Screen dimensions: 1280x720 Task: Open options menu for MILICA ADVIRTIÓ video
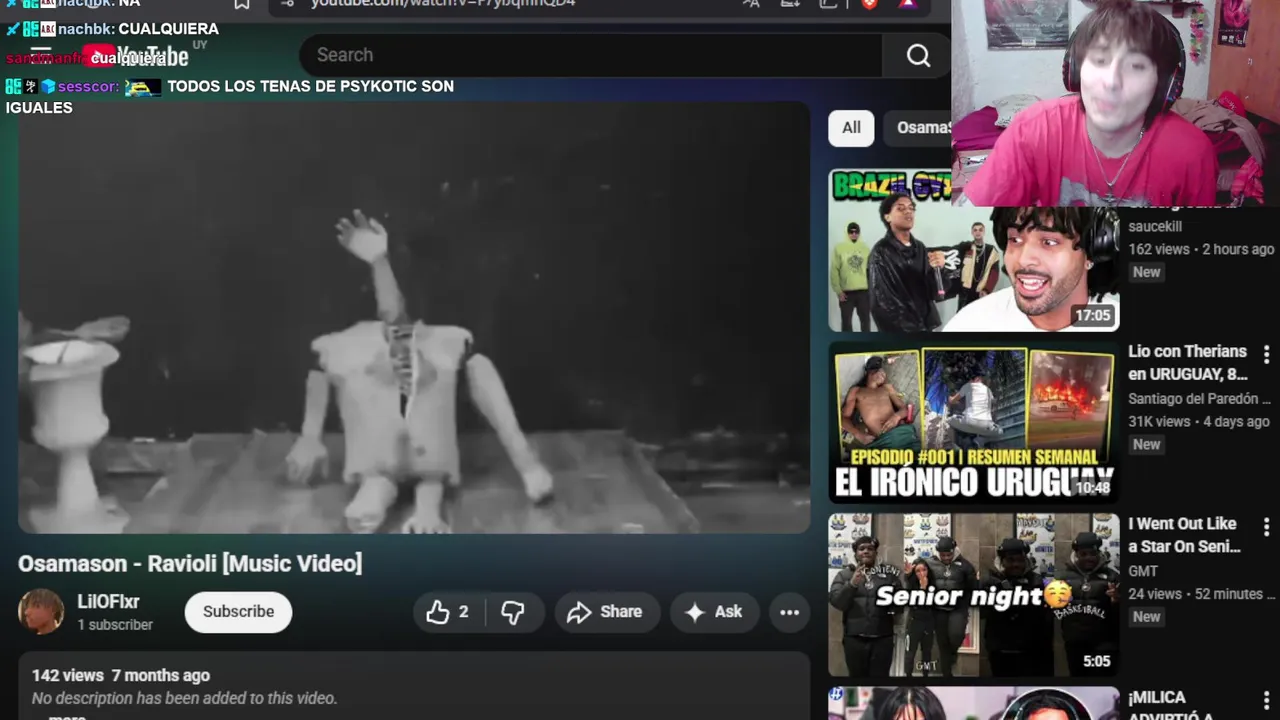[x=1266, y=700]
